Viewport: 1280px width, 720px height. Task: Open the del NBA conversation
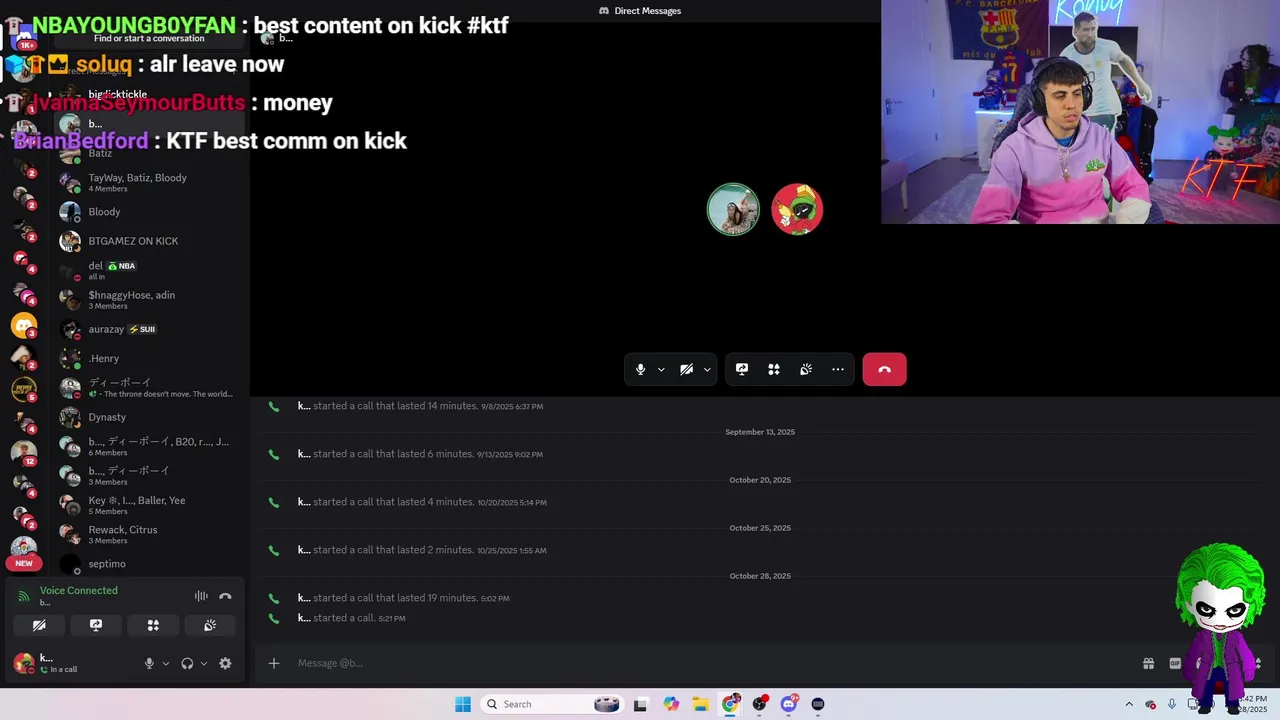tap(150, 270)
